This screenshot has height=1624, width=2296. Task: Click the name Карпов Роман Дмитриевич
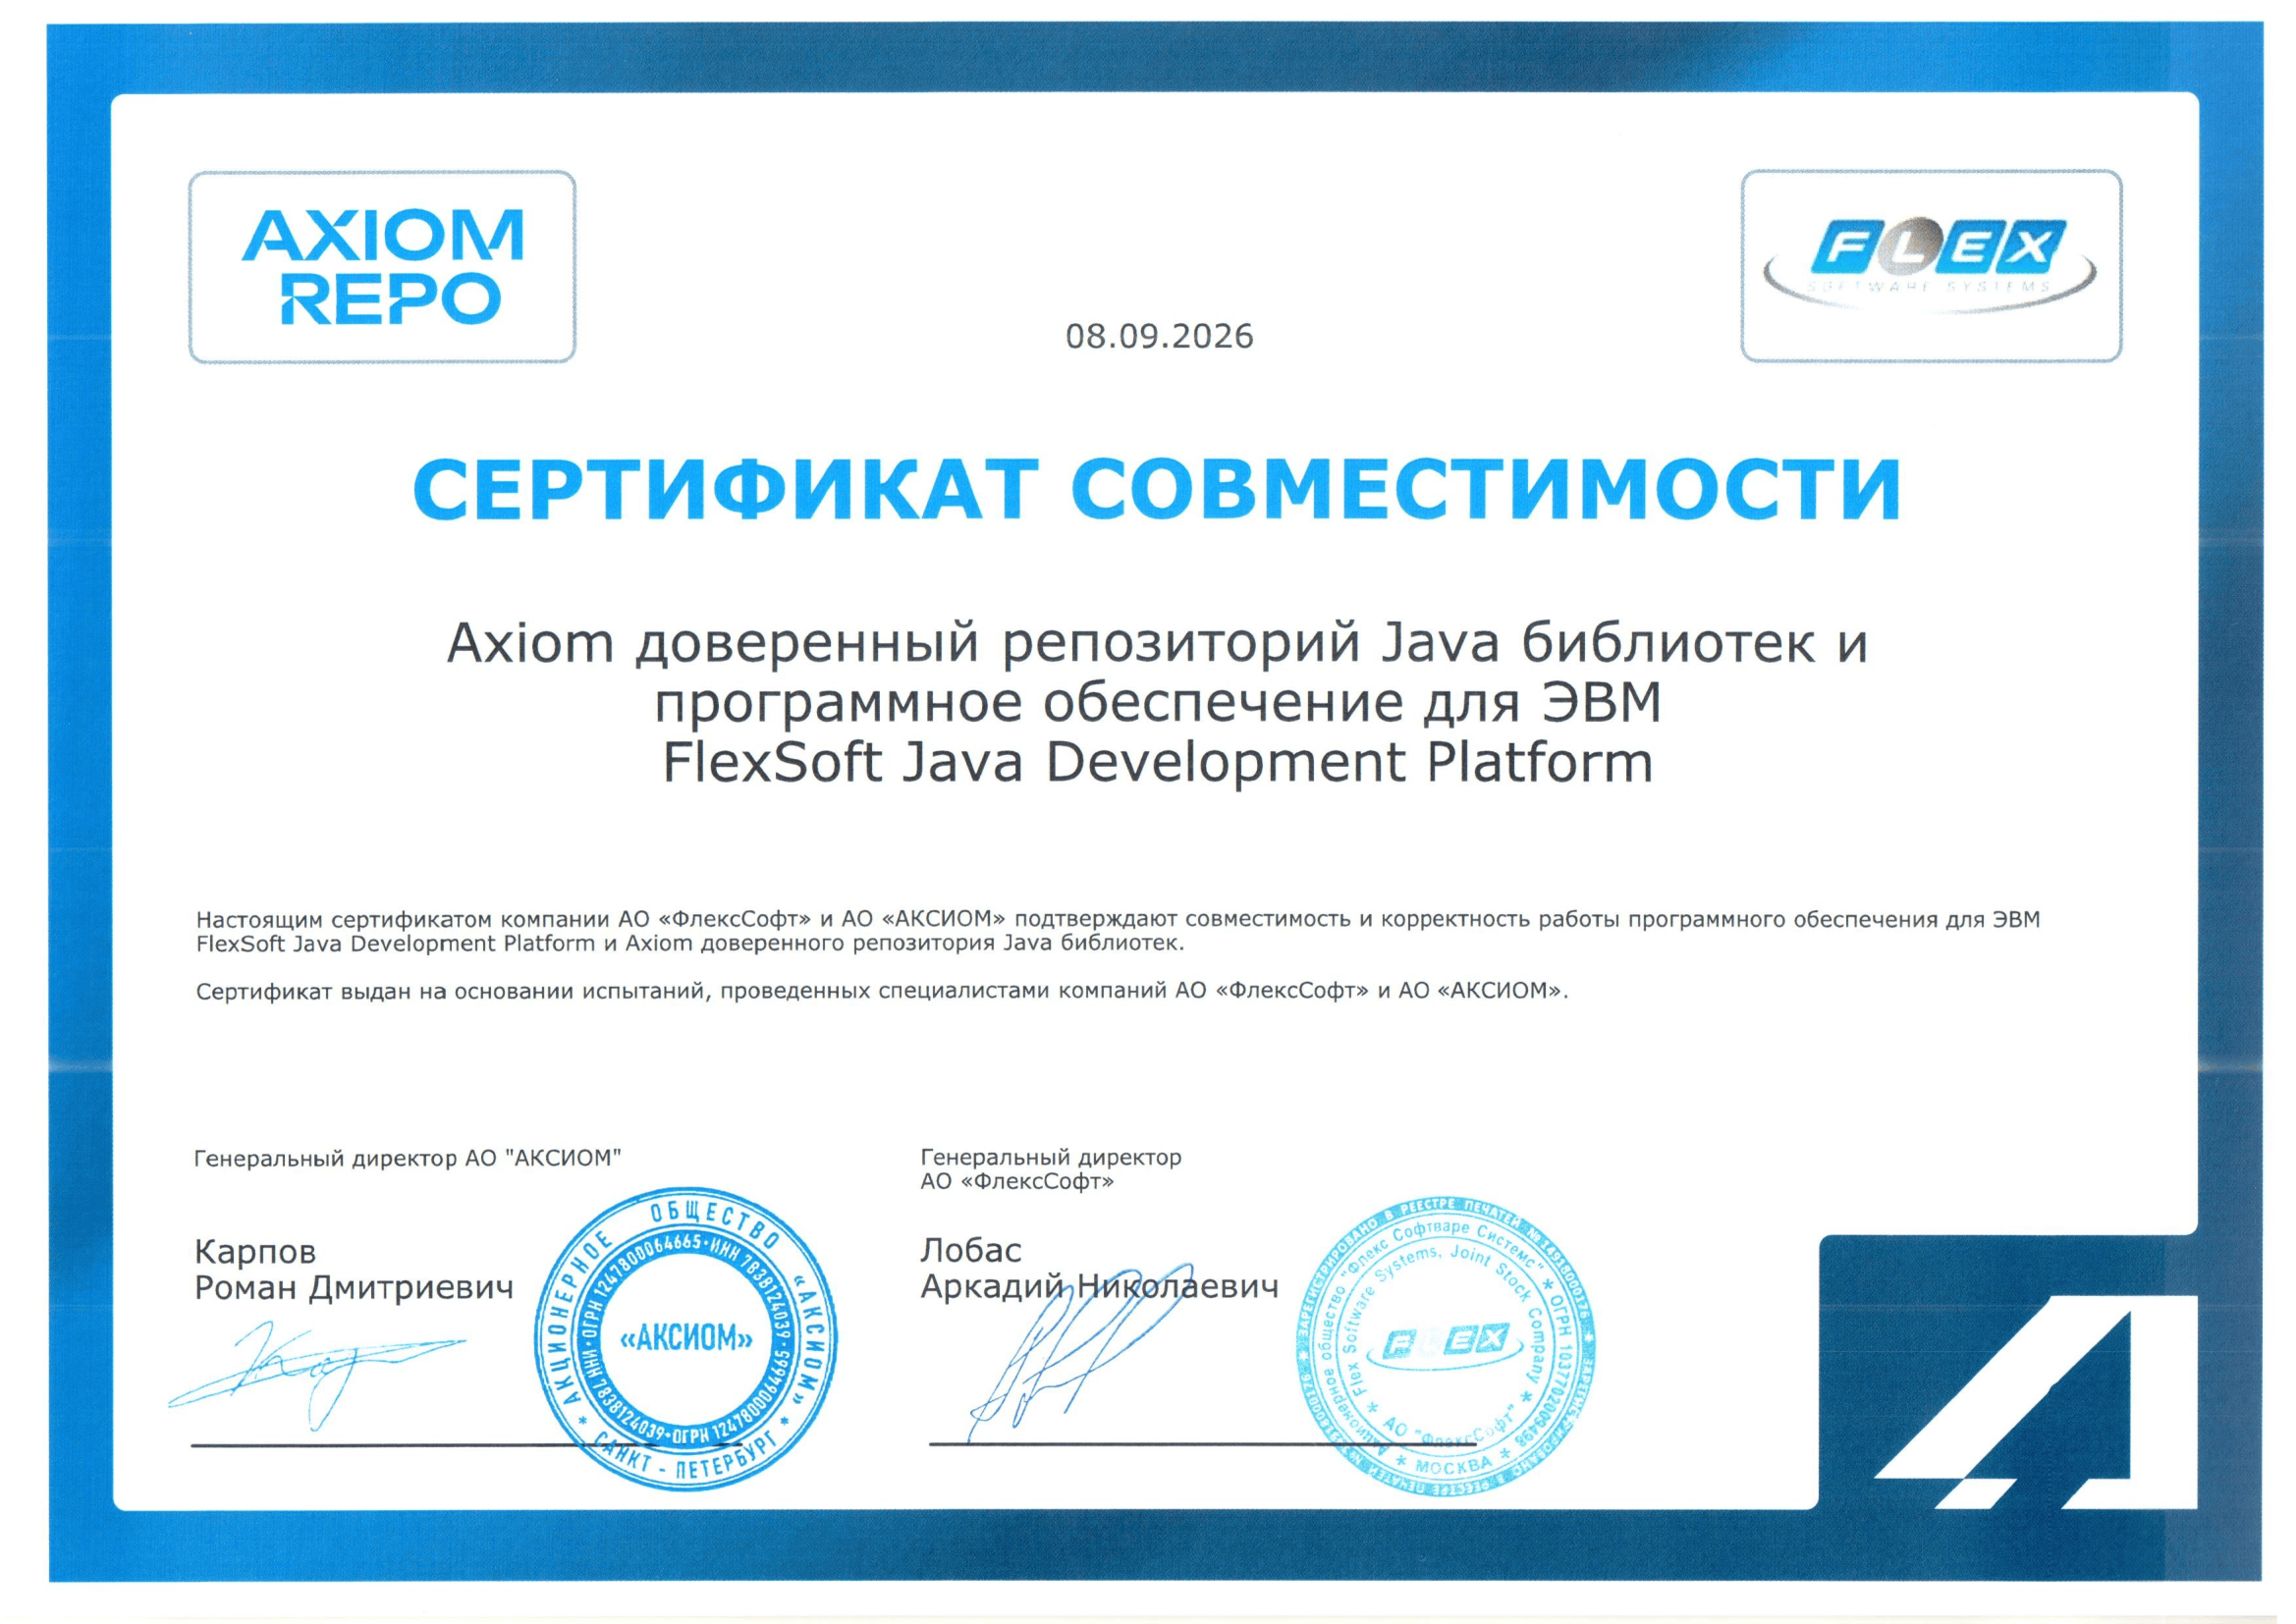(x=354, y=1269)
